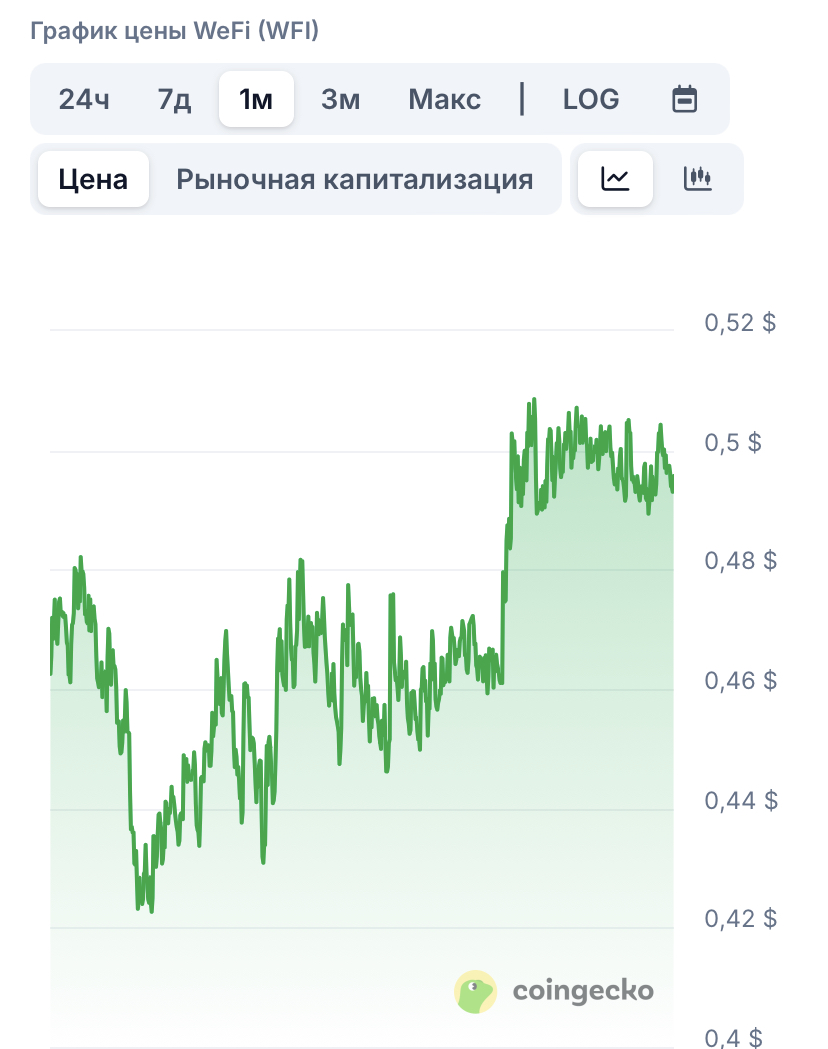Image resolution: width=828 pixels, height=1049 pixels.
Task: Click the coingecko watermark text
Action: tap(583, 991)
